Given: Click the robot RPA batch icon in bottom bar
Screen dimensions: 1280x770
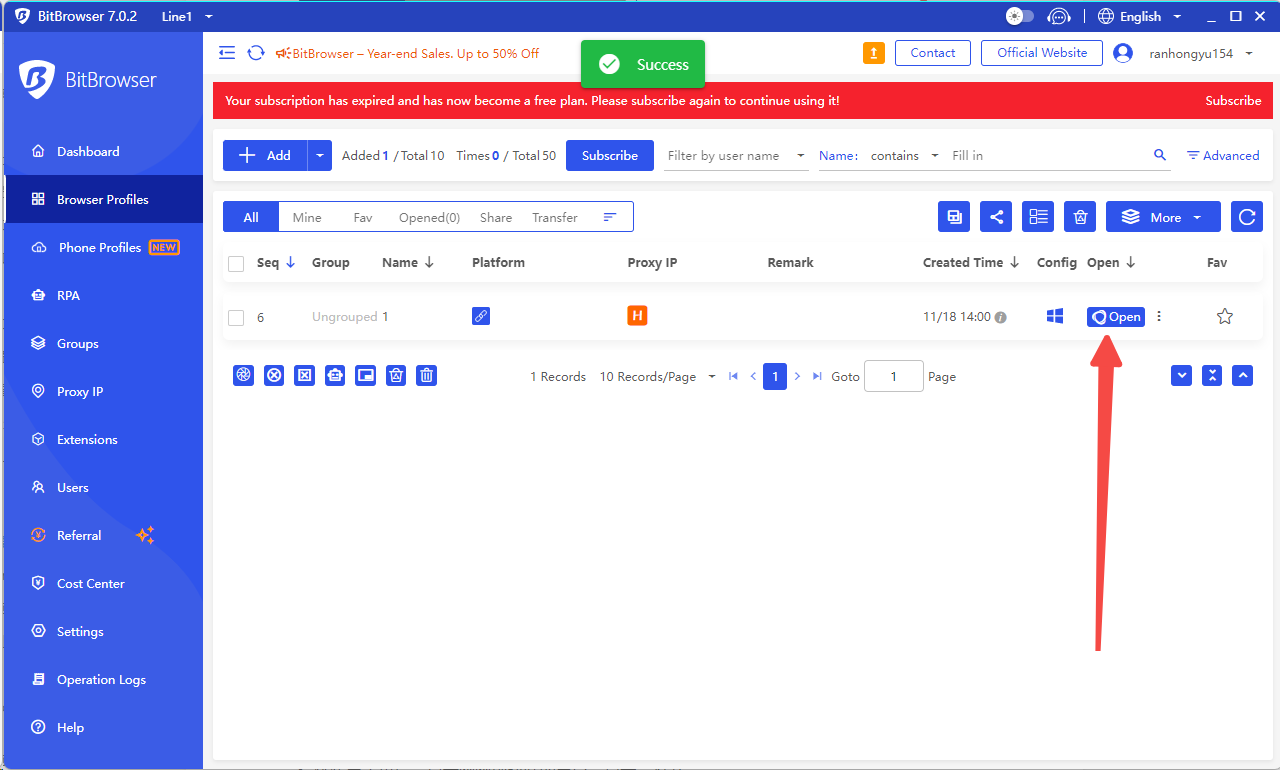Looking at the screenshot, I should [335, 375].
